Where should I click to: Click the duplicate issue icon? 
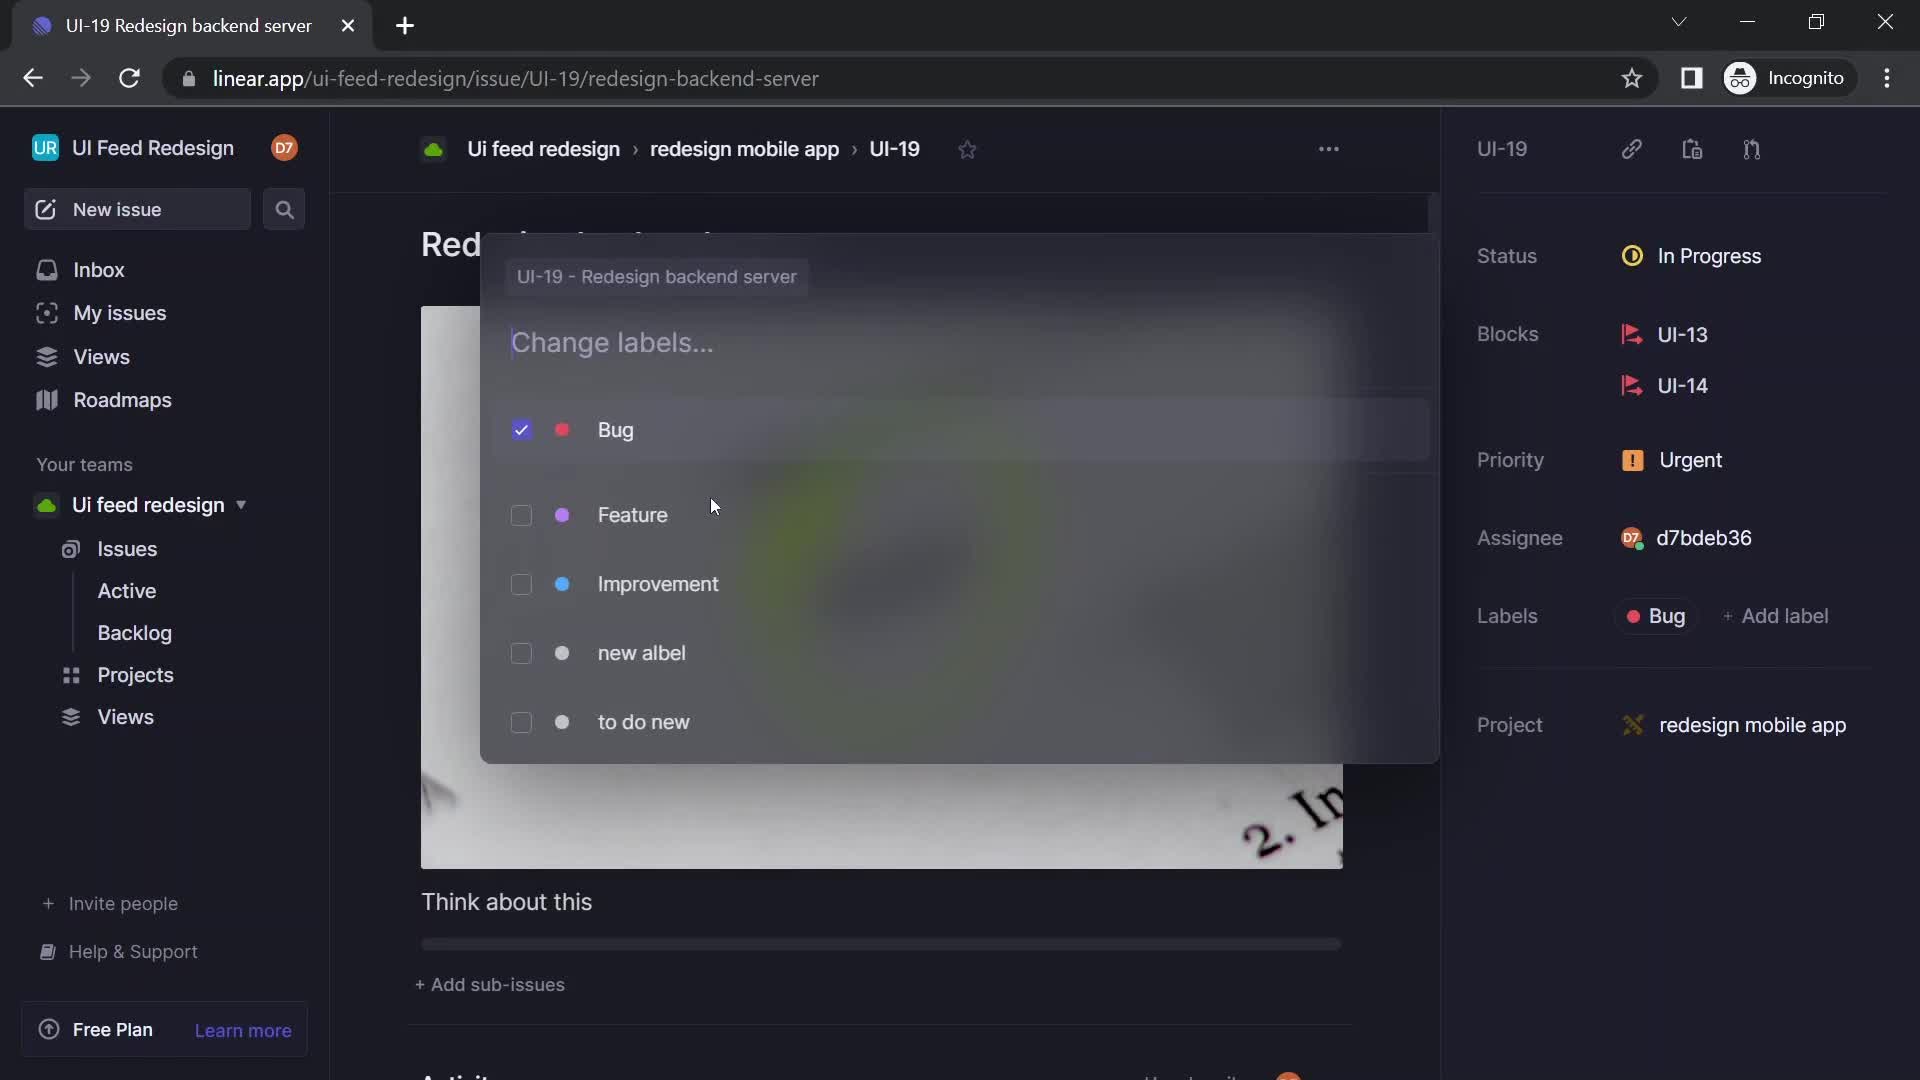click(x=1693, y=149)
